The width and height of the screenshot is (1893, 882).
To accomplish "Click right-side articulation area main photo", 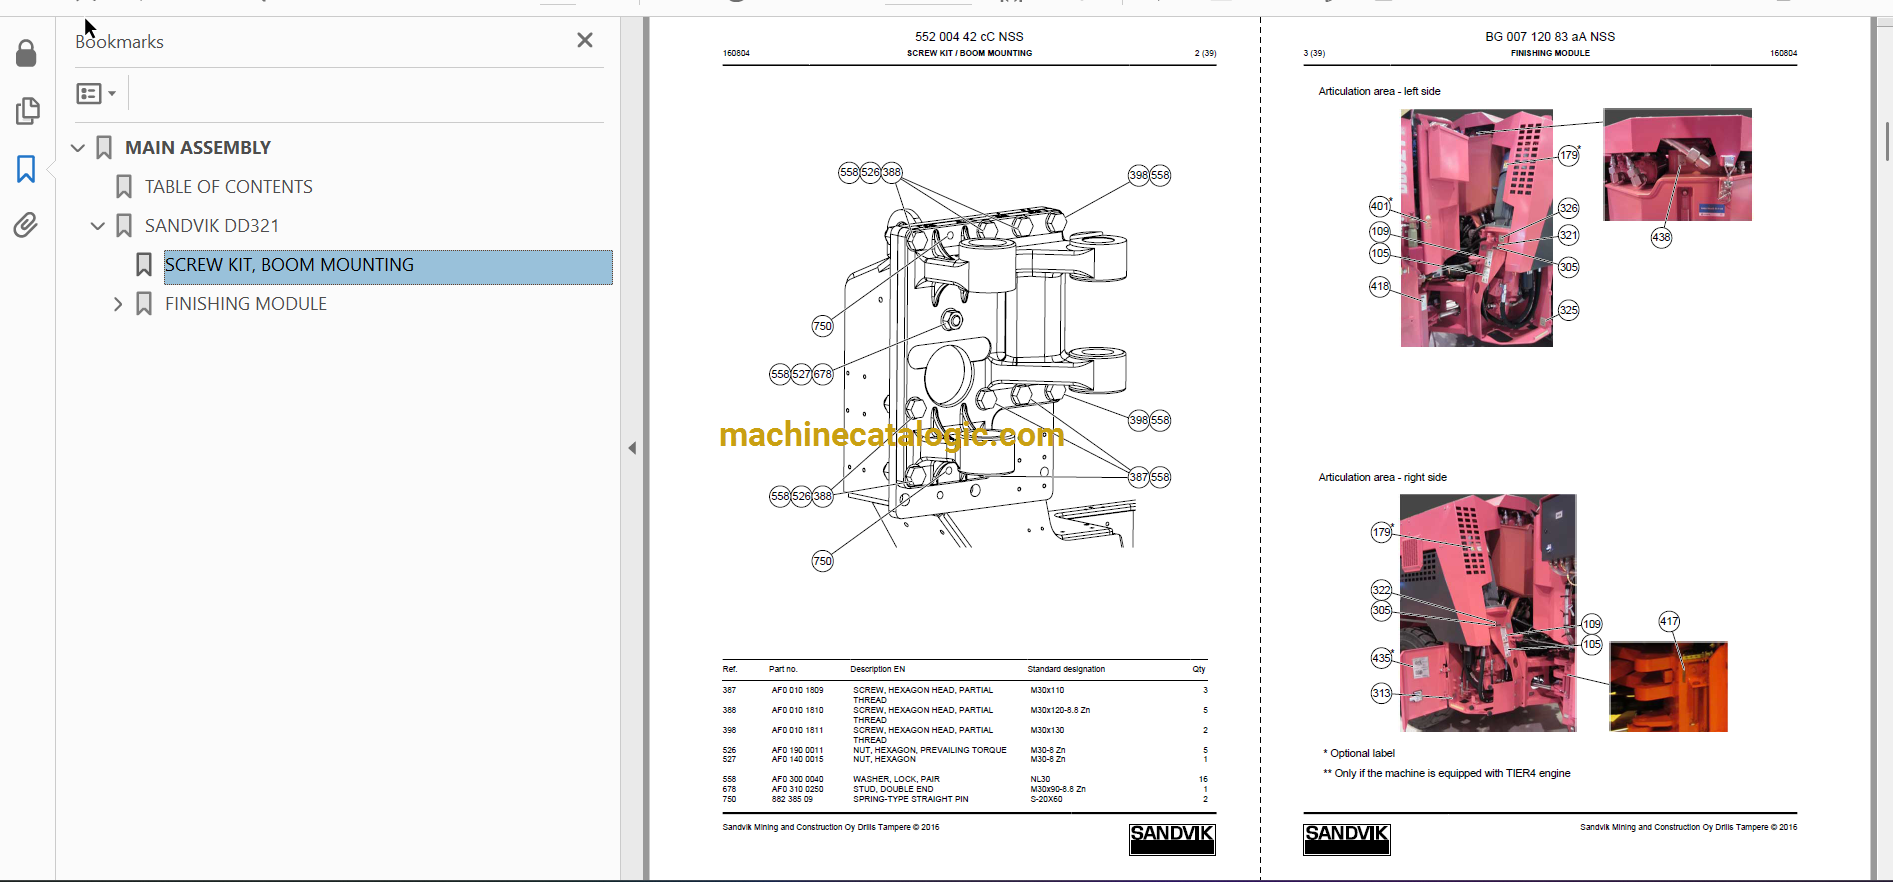I will pyautogui.click(x=1488, y=613).
